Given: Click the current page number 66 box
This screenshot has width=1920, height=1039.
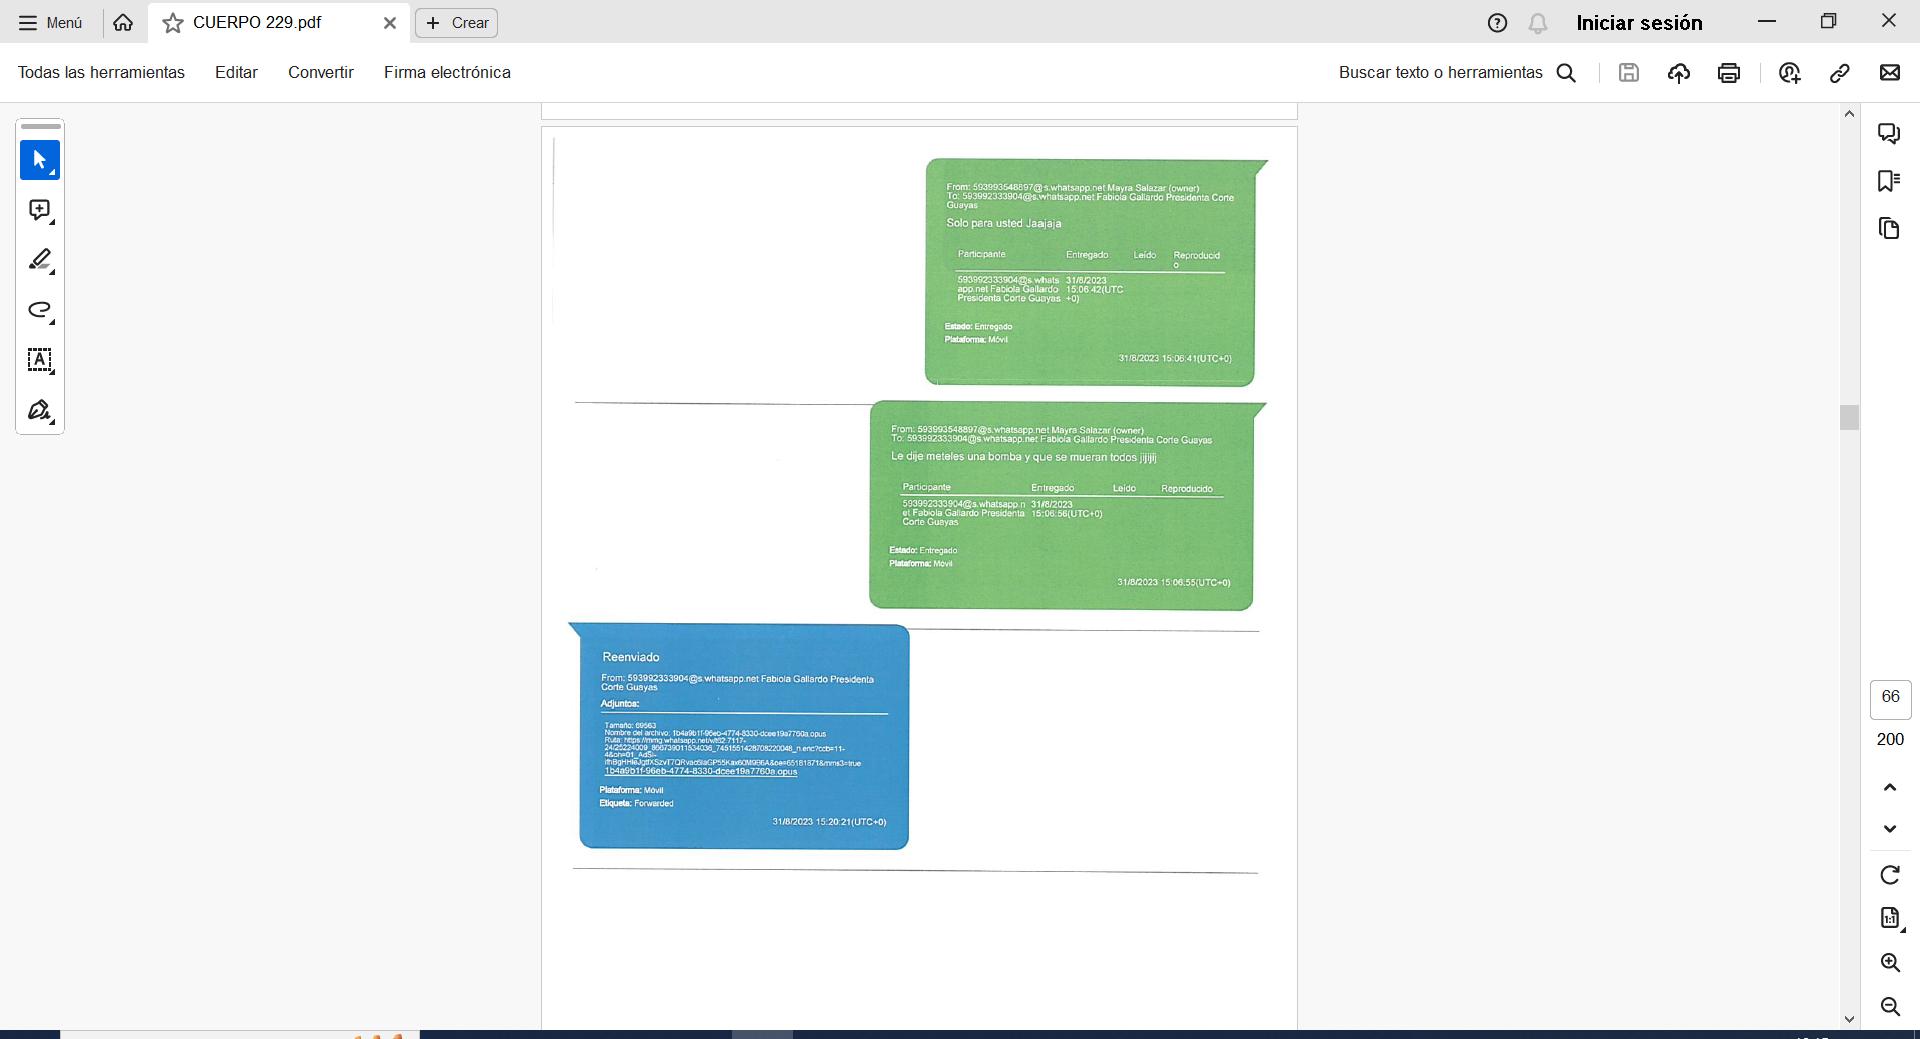Looking at the screenshot, I should [1890, 699].
